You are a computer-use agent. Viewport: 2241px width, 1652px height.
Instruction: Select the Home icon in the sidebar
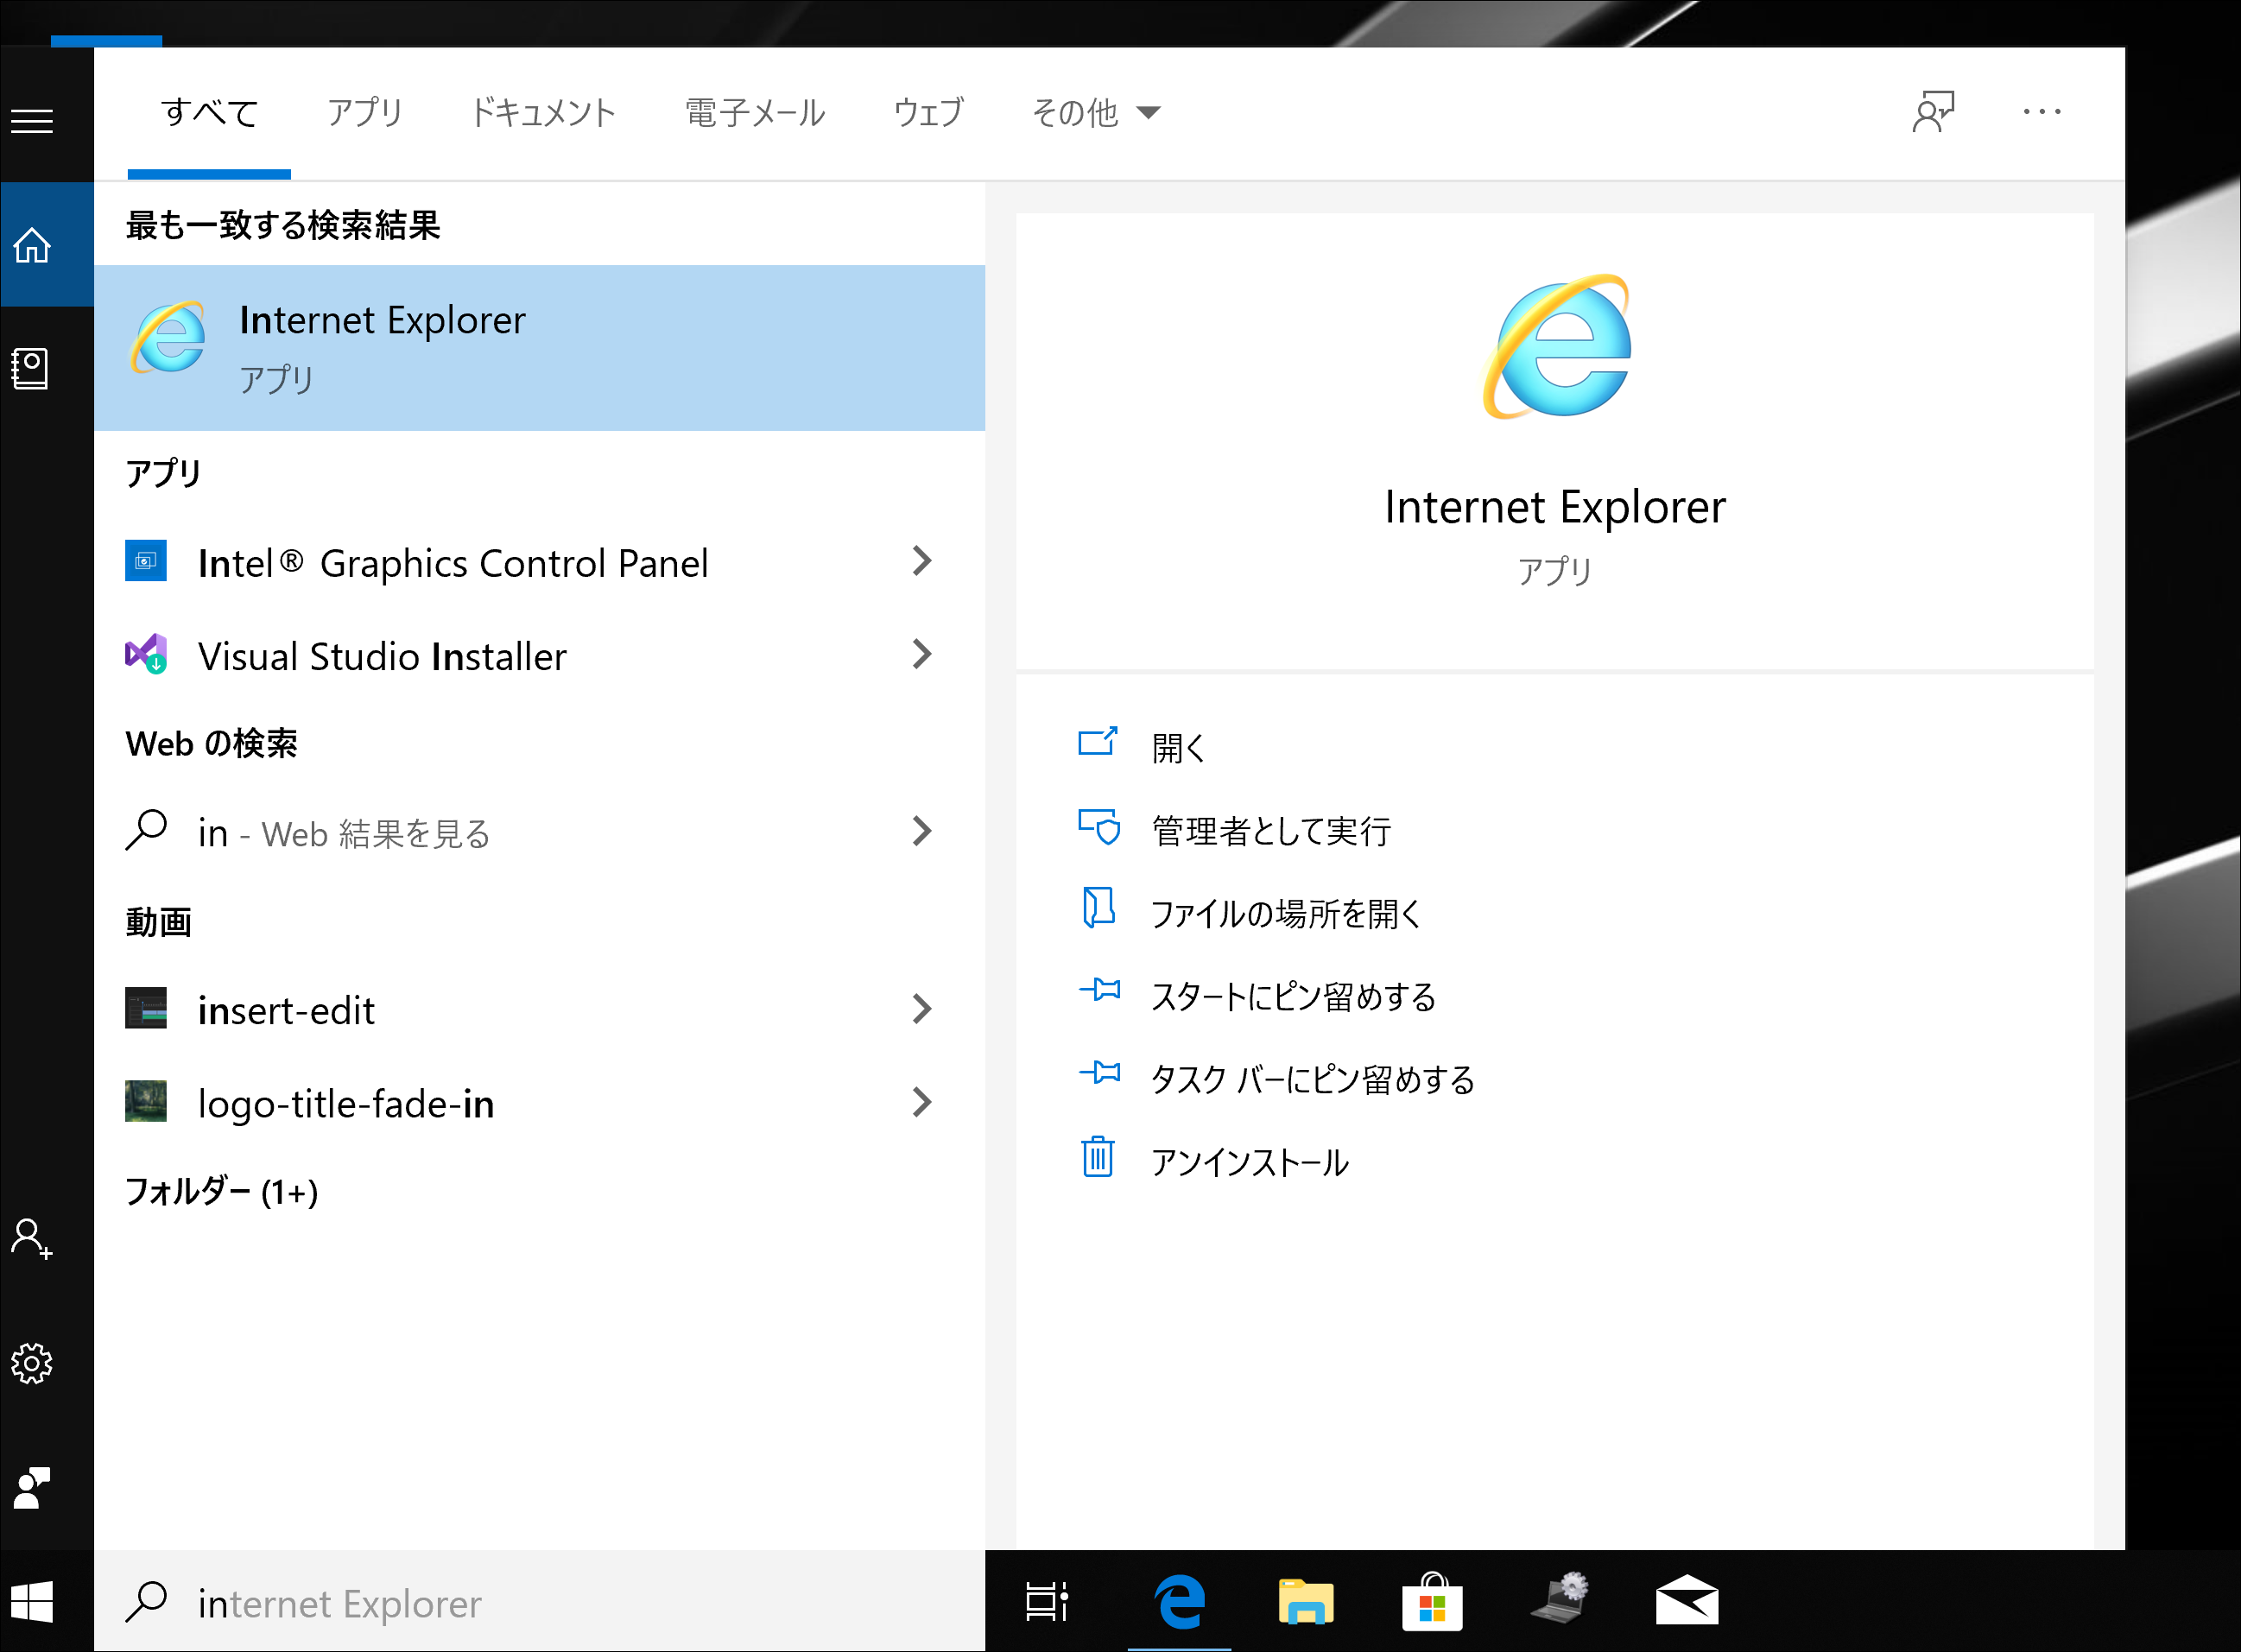point(32,244)
